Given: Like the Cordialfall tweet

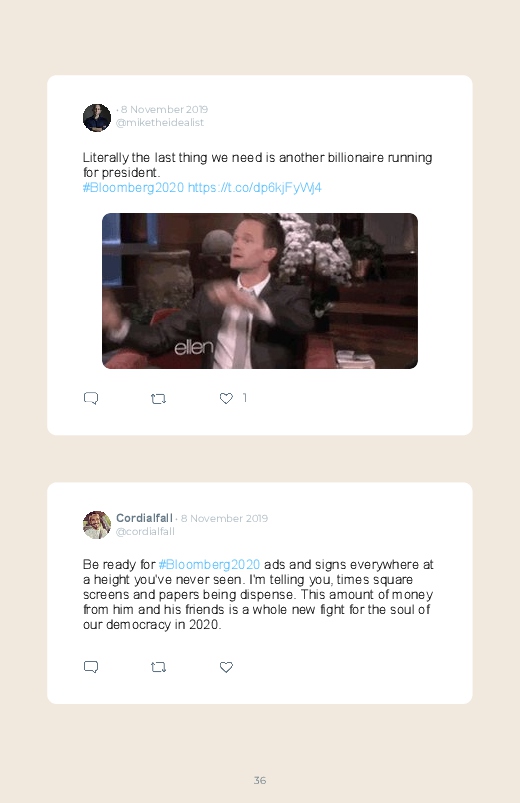Looking at the screenshot, I should click(226, 667).
